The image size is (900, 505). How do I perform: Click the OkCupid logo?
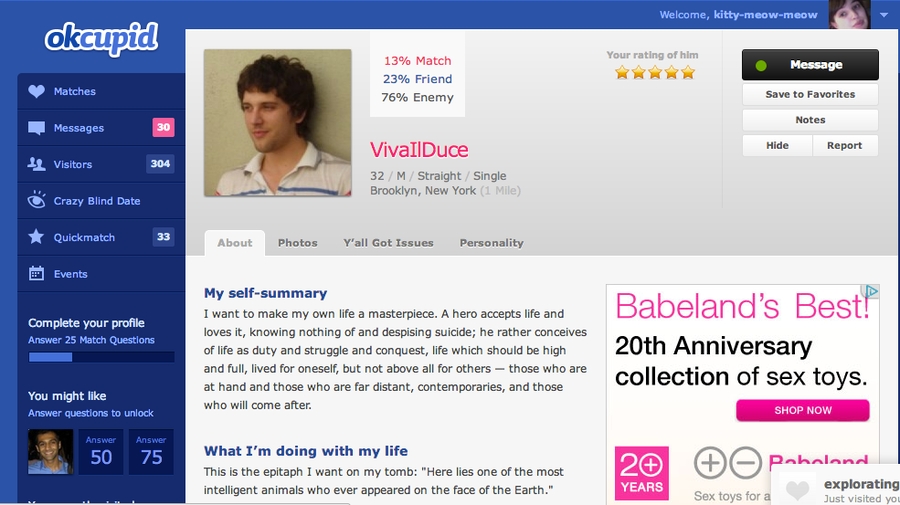click(x=101, y=39)
